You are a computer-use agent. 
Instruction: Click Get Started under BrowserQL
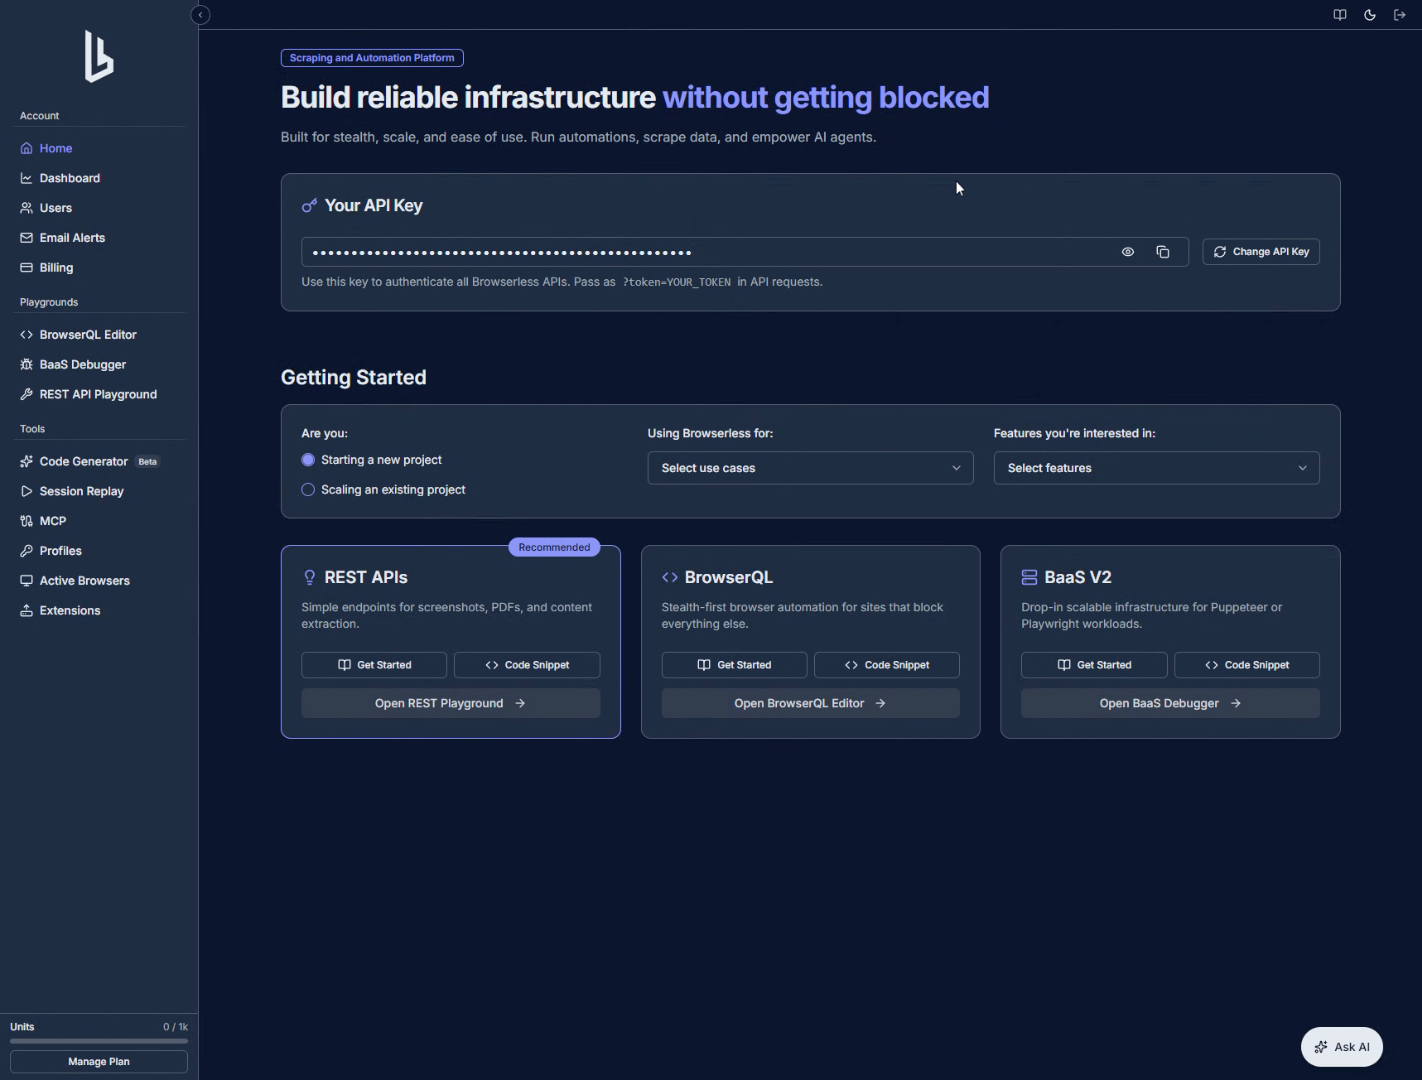point(734,665)
